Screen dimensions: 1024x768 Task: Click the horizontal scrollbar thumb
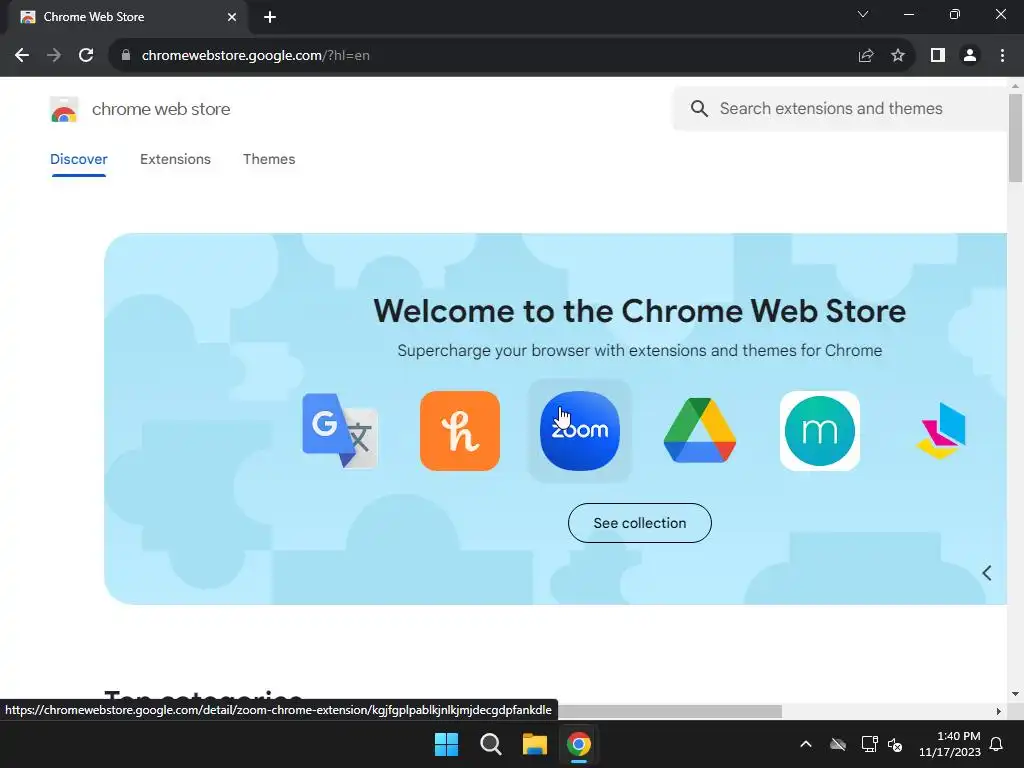pos(669,711)
